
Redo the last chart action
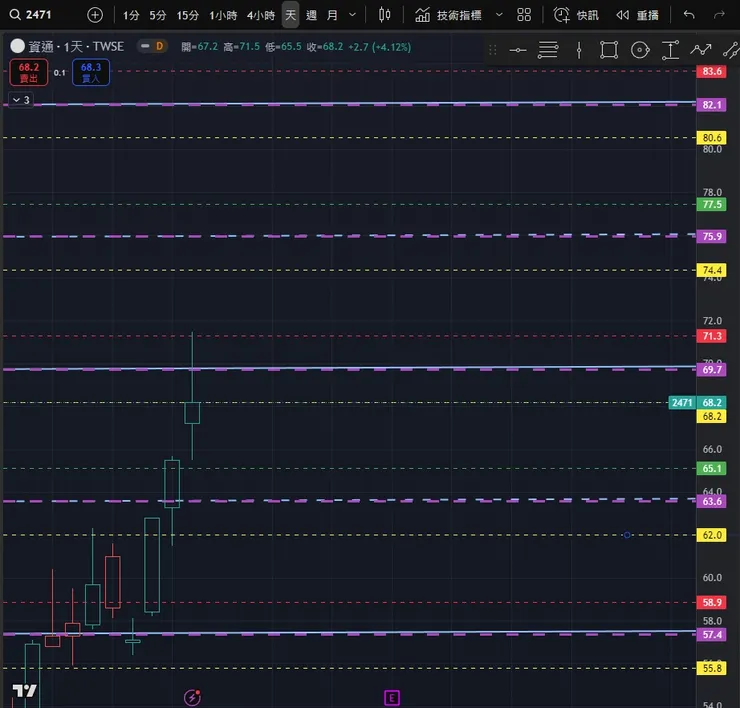719,15
